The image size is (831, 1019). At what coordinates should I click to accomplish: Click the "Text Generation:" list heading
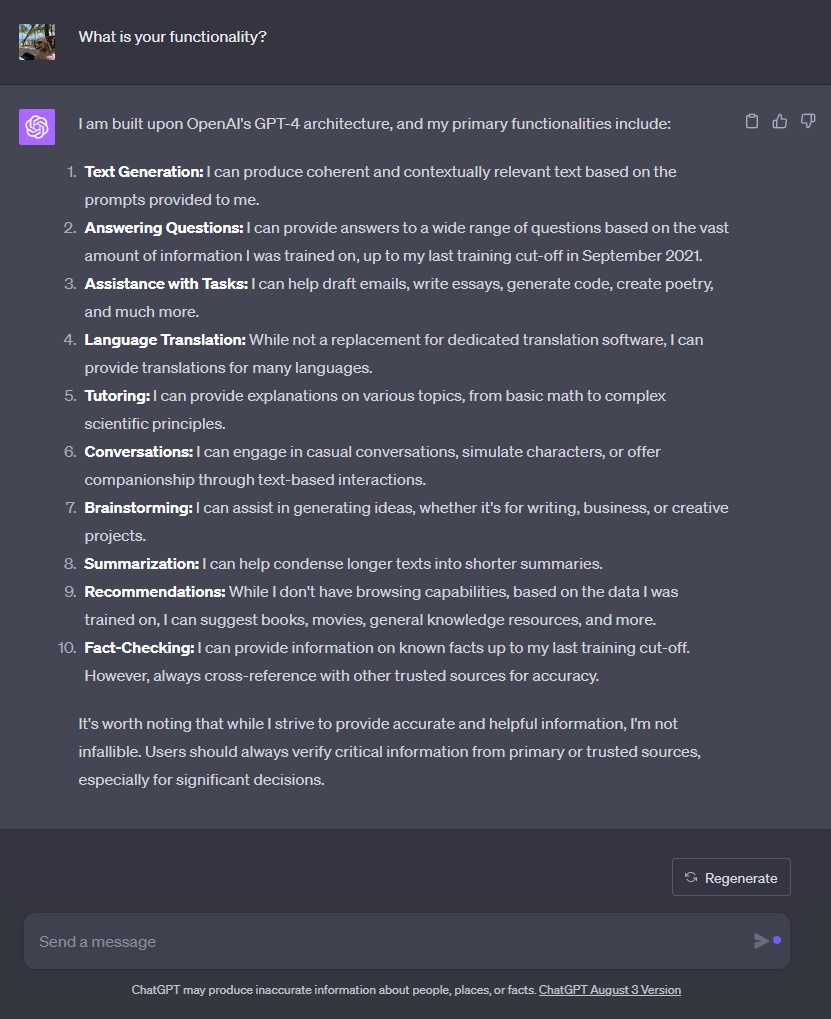pos(144,172)
